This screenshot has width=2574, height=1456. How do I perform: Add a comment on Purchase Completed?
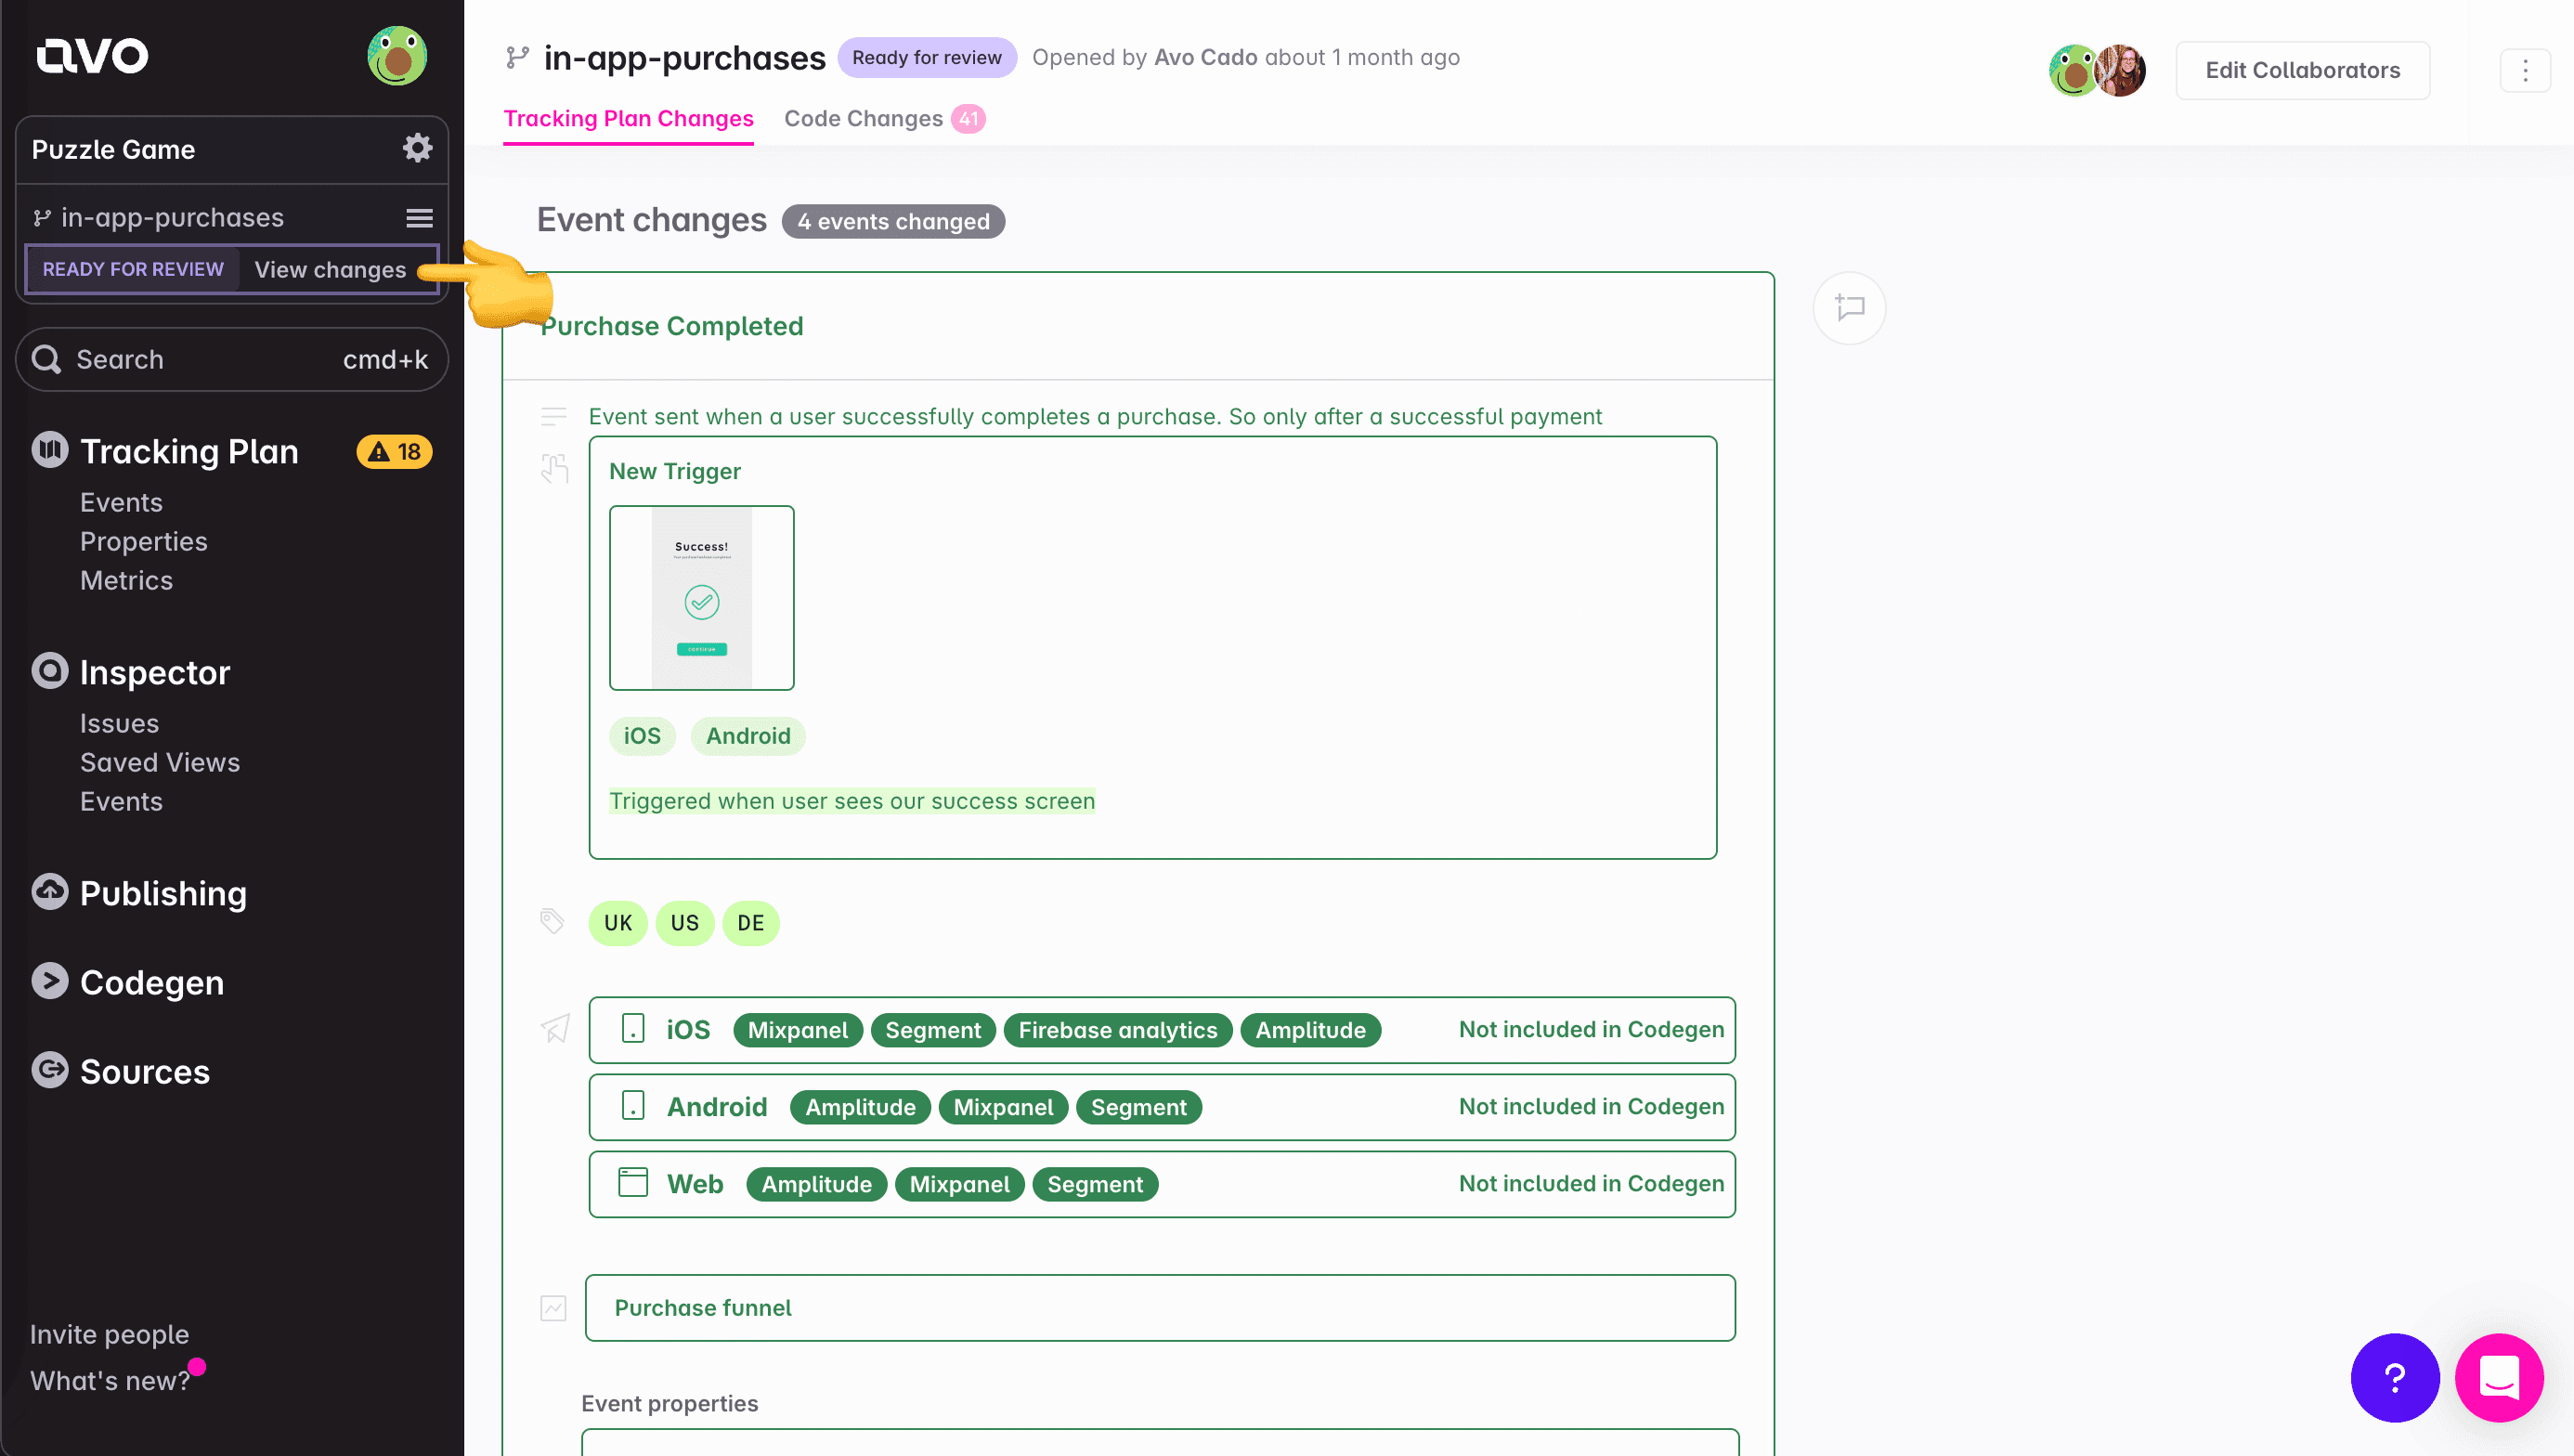pyautogui.click(x=1849, y=308)
